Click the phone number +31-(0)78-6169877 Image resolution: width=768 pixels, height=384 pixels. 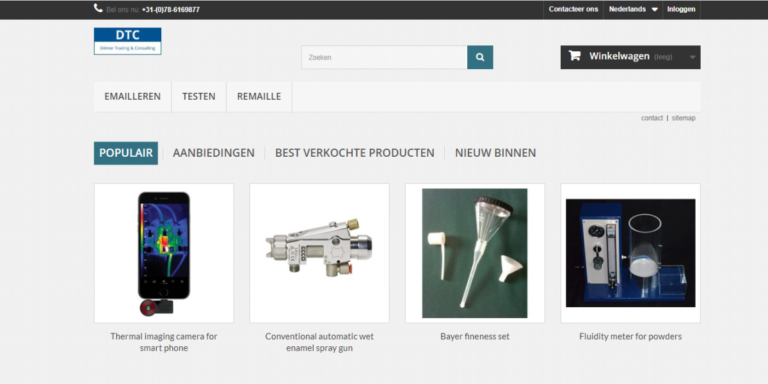(x=171, y=9)
